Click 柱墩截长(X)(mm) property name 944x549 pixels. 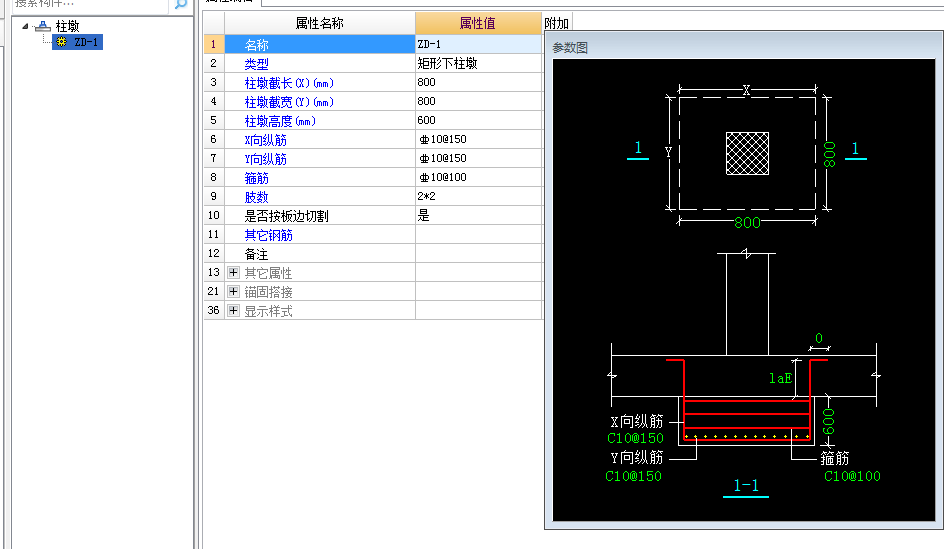click(x=289, y=83)
